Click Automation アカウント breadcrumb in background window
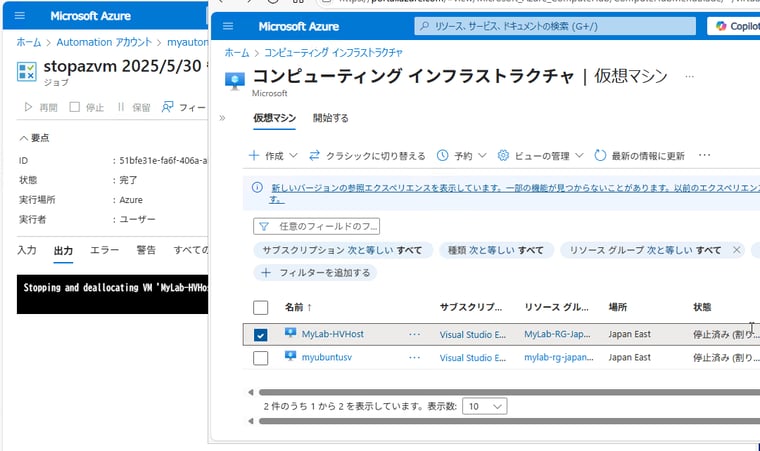This screenshot has height=451, width=760. click(104, 42)
